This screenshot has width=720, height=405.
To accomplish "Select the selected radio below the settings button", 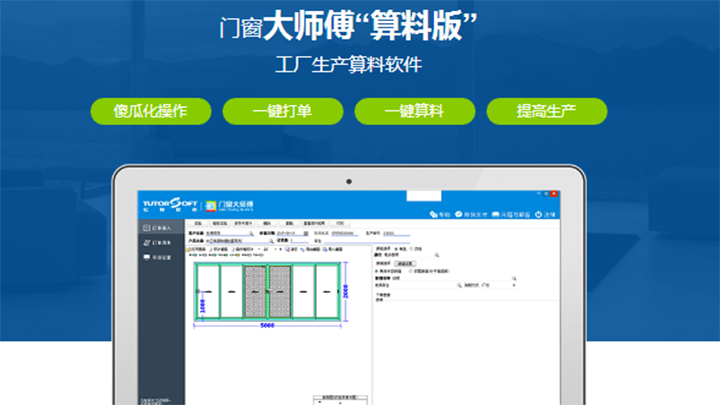I will click(x=377, y=271).
